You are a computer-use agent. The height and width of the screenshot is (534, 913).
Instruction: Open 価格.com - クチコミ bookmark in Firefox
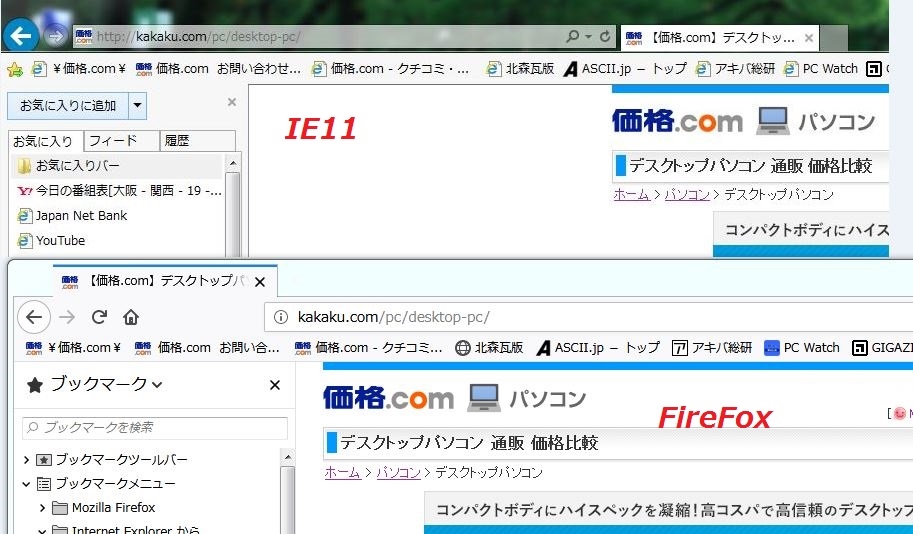(x=368, y=348)
